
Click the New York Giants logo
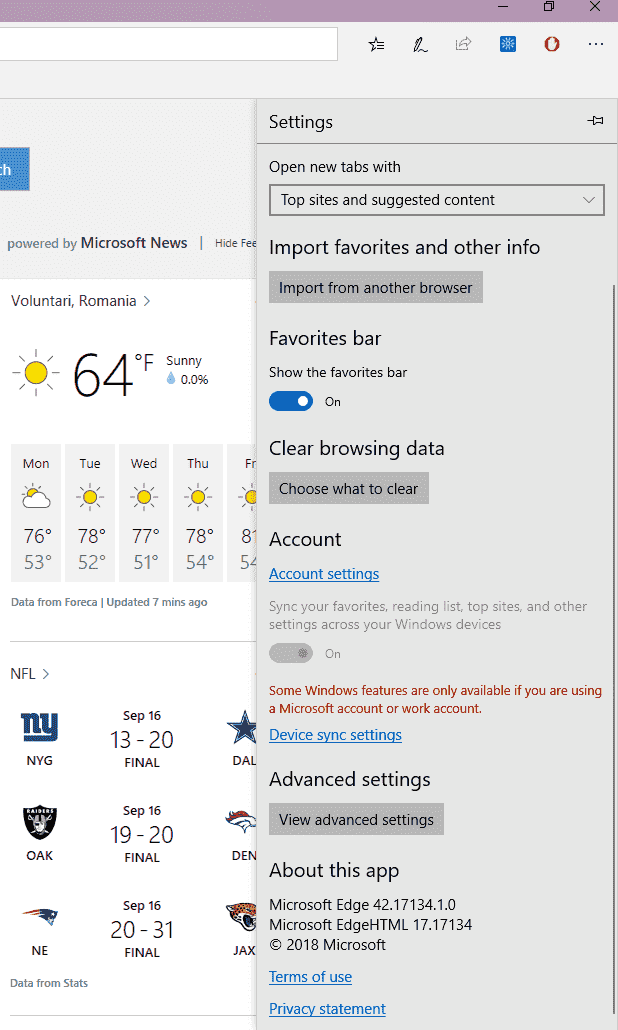(39, 727)
